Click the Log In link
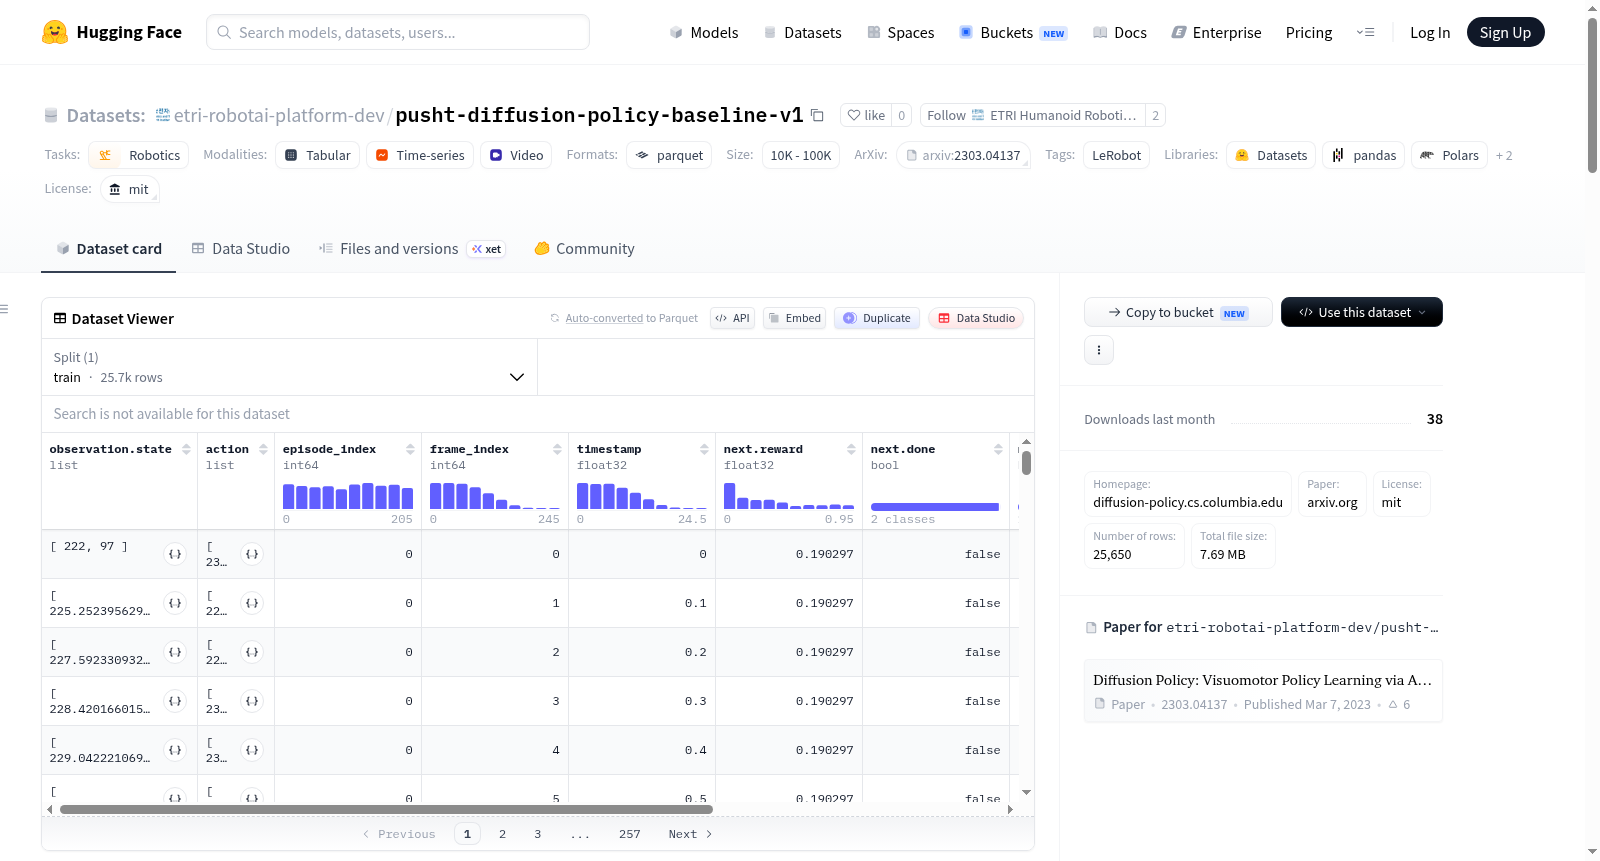Viewport: 1600px width, 861px height. pos(1430,32)
